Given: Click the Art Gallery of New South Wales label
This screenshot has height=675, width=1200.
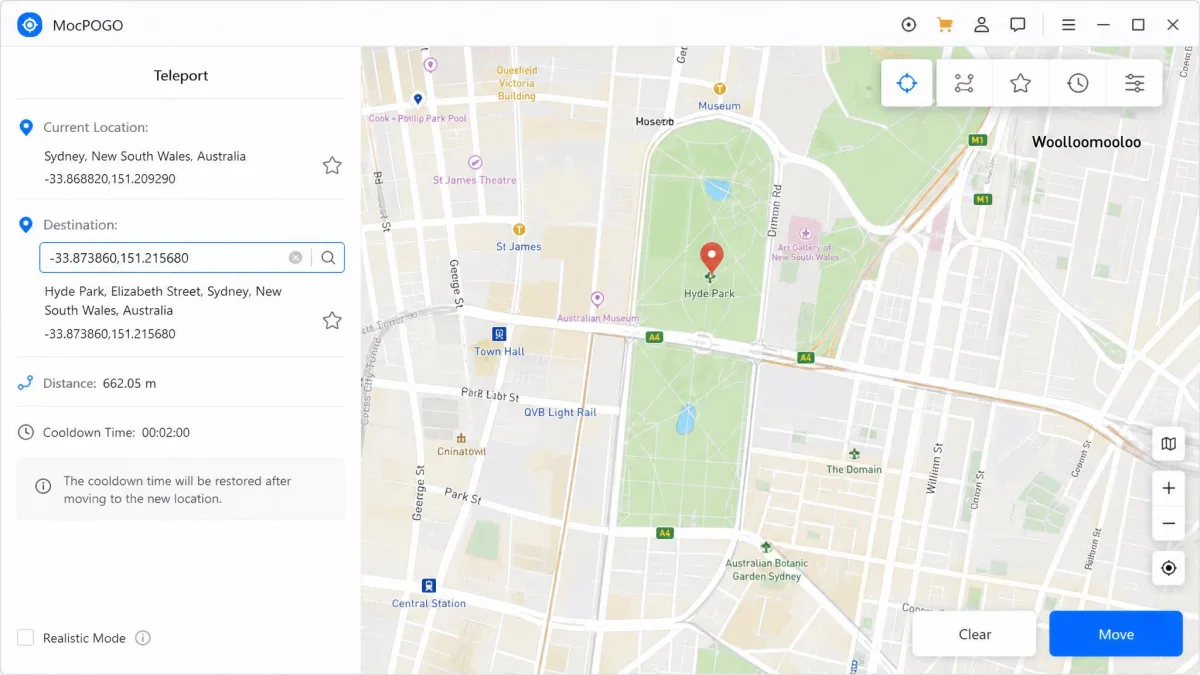Looking at the screenshot, I should click(x=805, y=252).
